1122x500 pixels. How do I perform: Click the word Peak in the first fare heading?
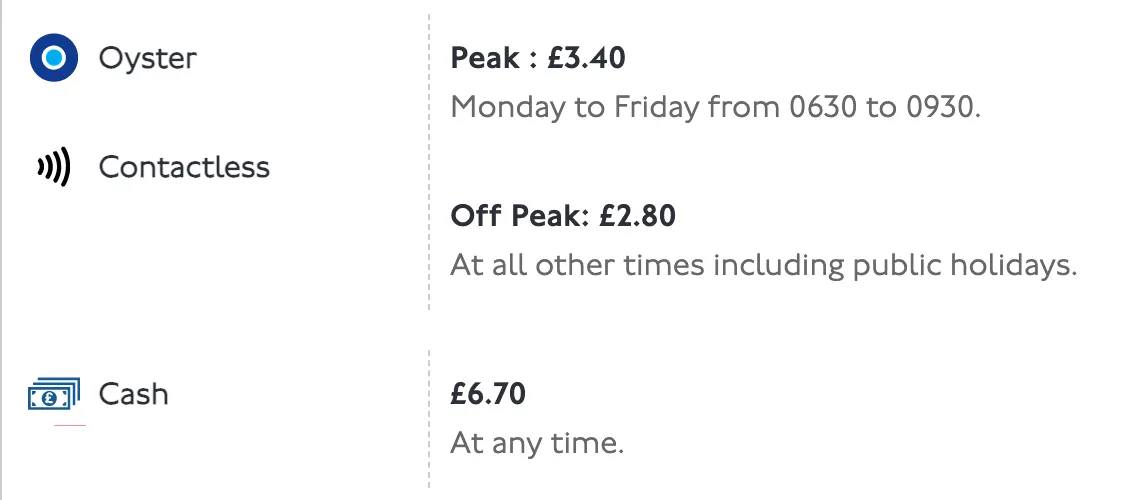pos(485,58)
